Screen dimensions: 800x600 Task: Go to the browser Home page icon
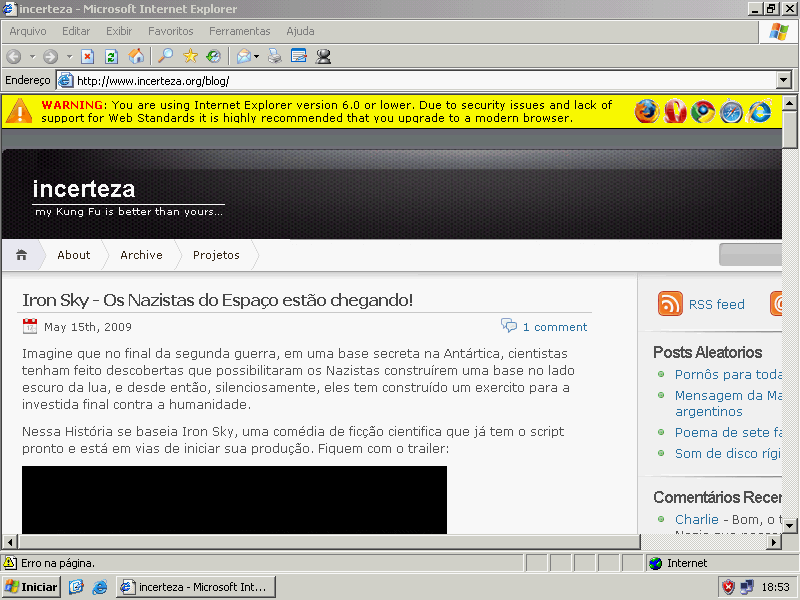pyautogui.click(x=135, y=57)
